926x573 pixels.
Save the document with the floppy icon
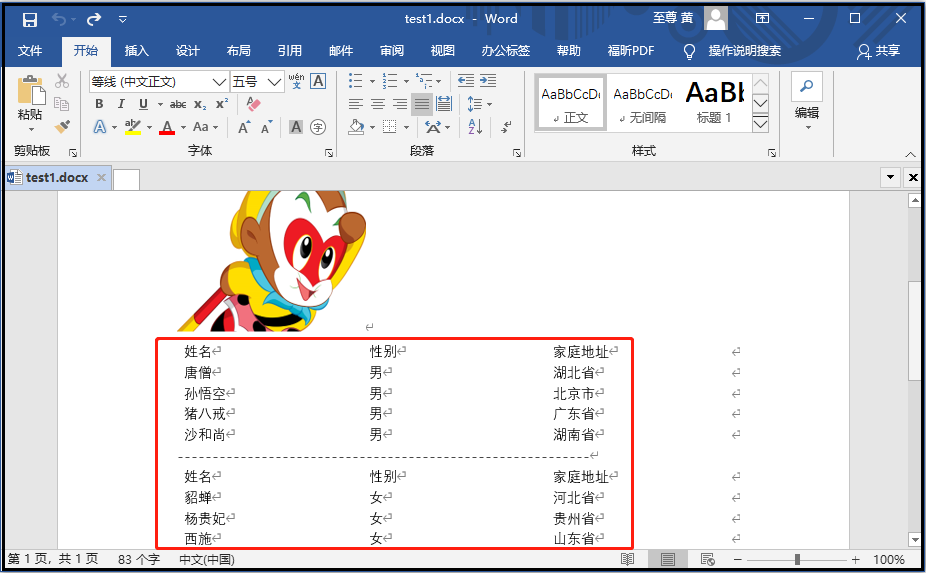pyautogui.click(x=30, y=19)
